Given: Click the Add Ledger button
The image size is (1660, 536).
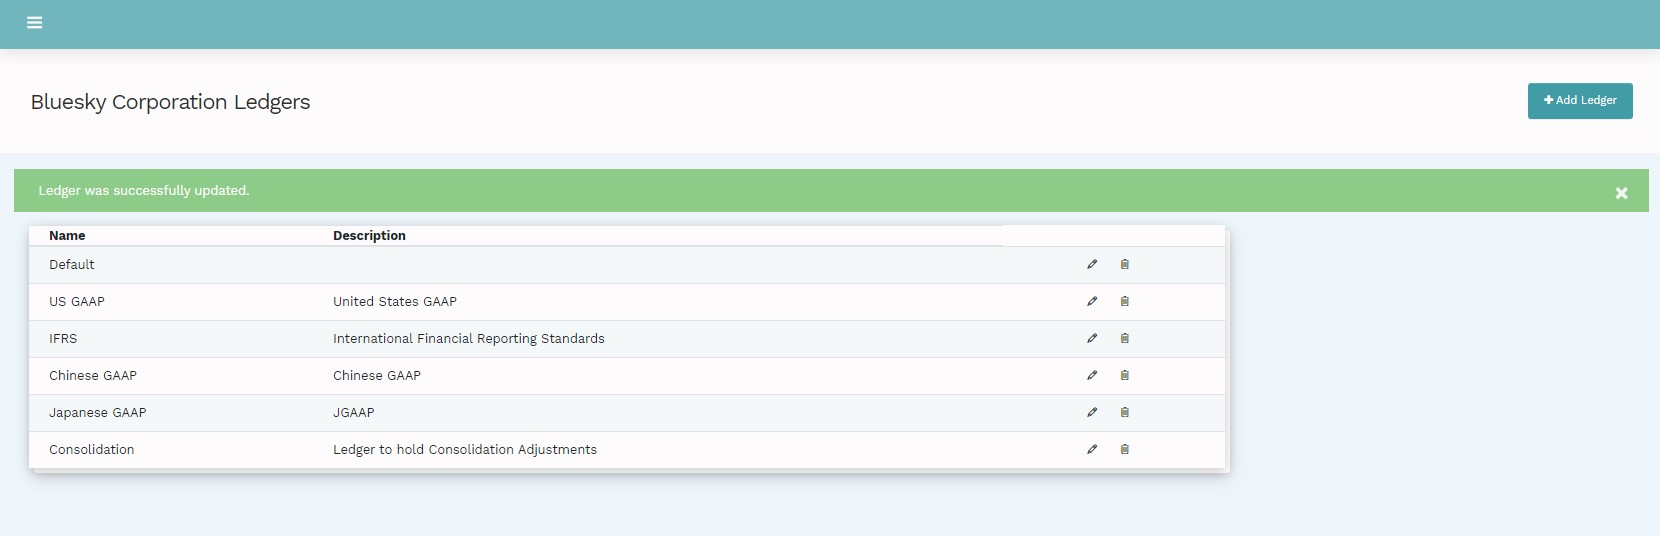Looking at the screenshot, I should [1579, 101].
